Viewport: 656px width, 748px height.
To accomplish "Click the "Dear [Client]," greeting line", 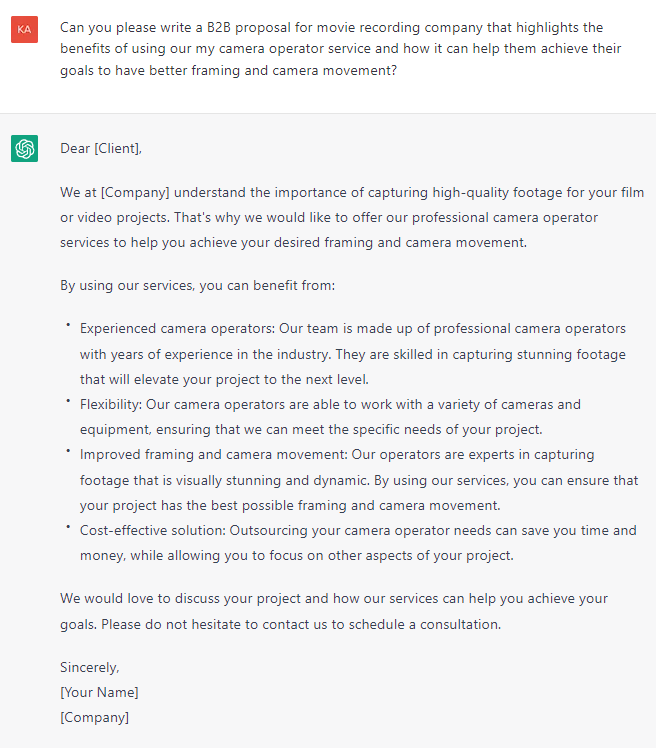I will point(101,149).
